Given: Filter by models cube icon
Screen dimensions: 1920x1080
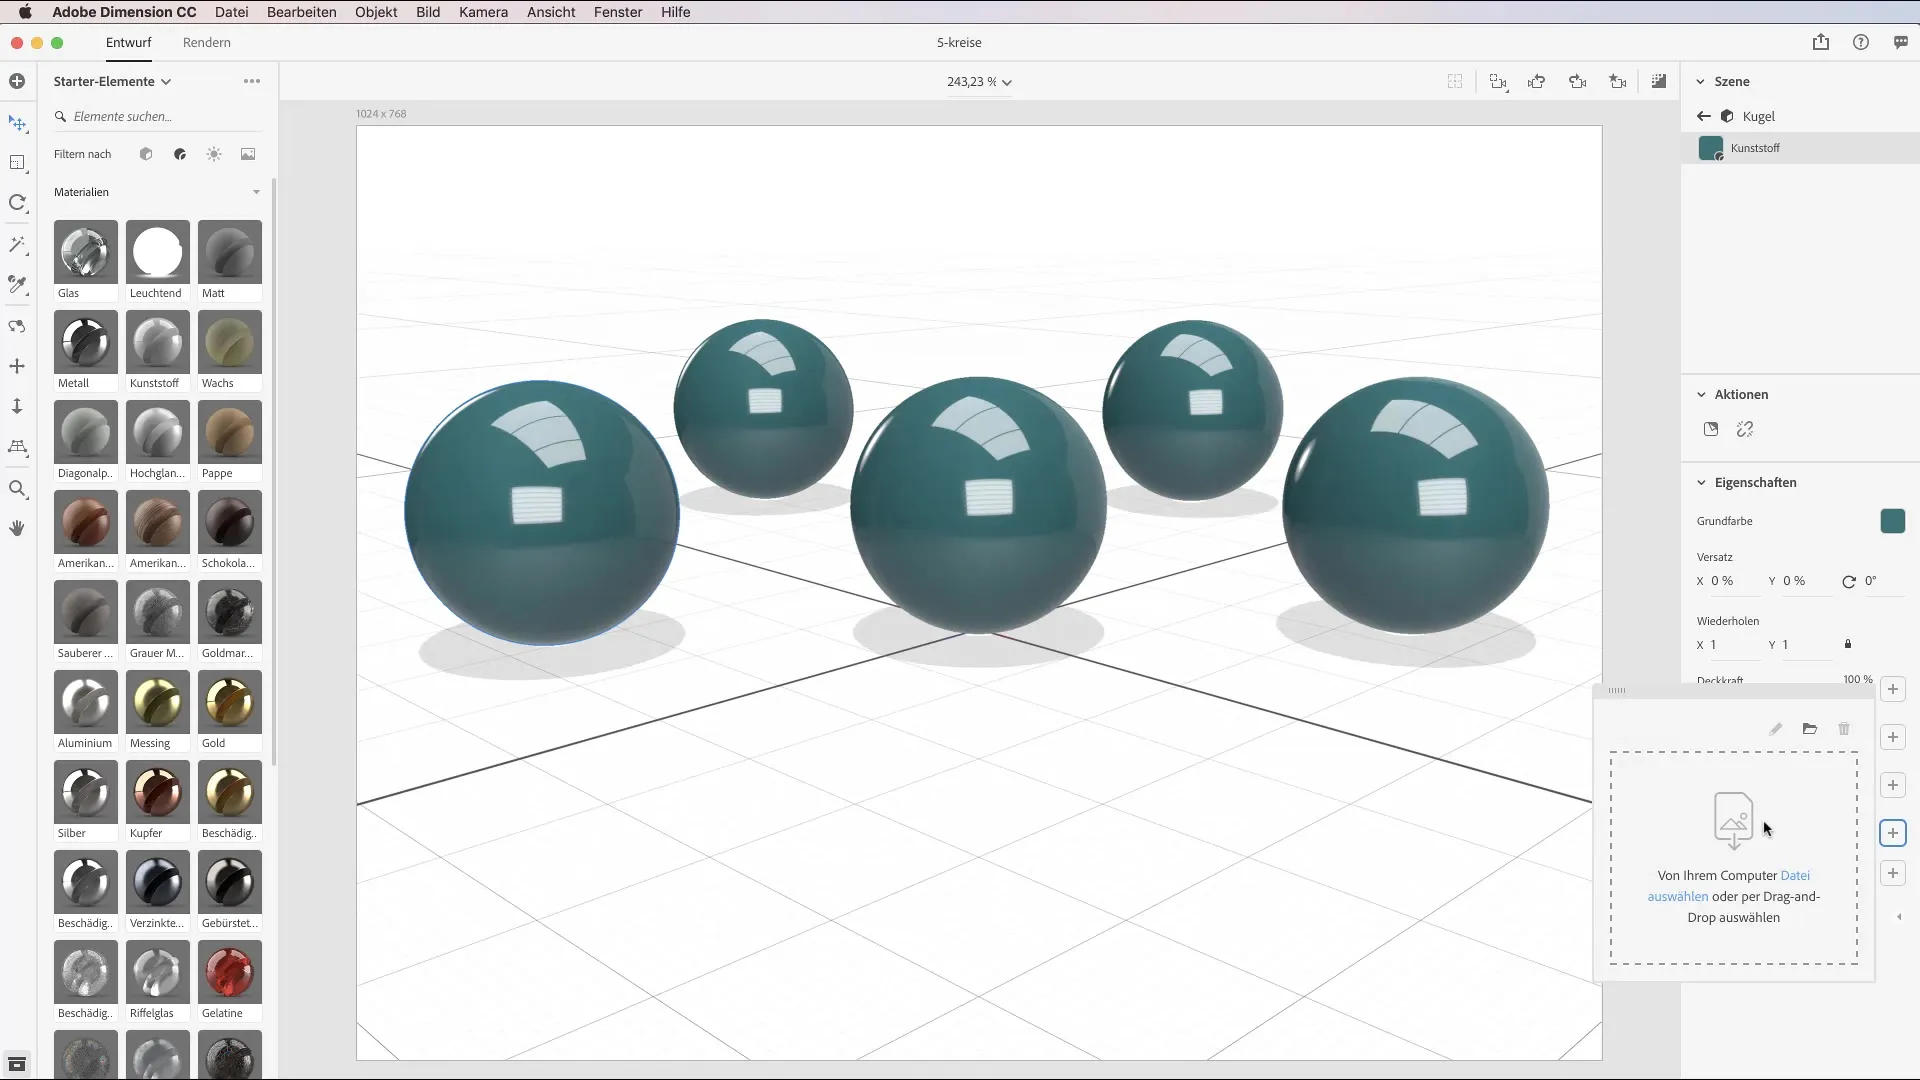Looking at the screenshot, I should tap(146, 154).
